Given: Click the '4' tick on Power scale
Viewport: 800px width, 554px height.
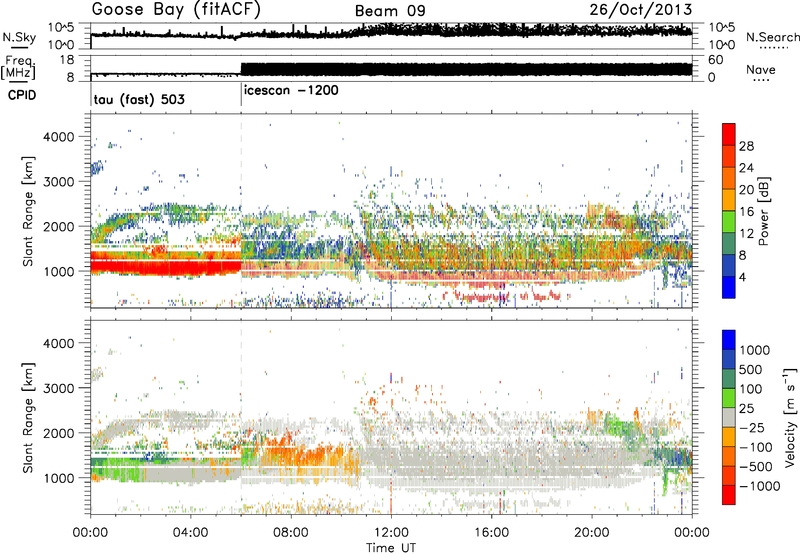Looking at the screenshot, I should [x=742, y=277].
